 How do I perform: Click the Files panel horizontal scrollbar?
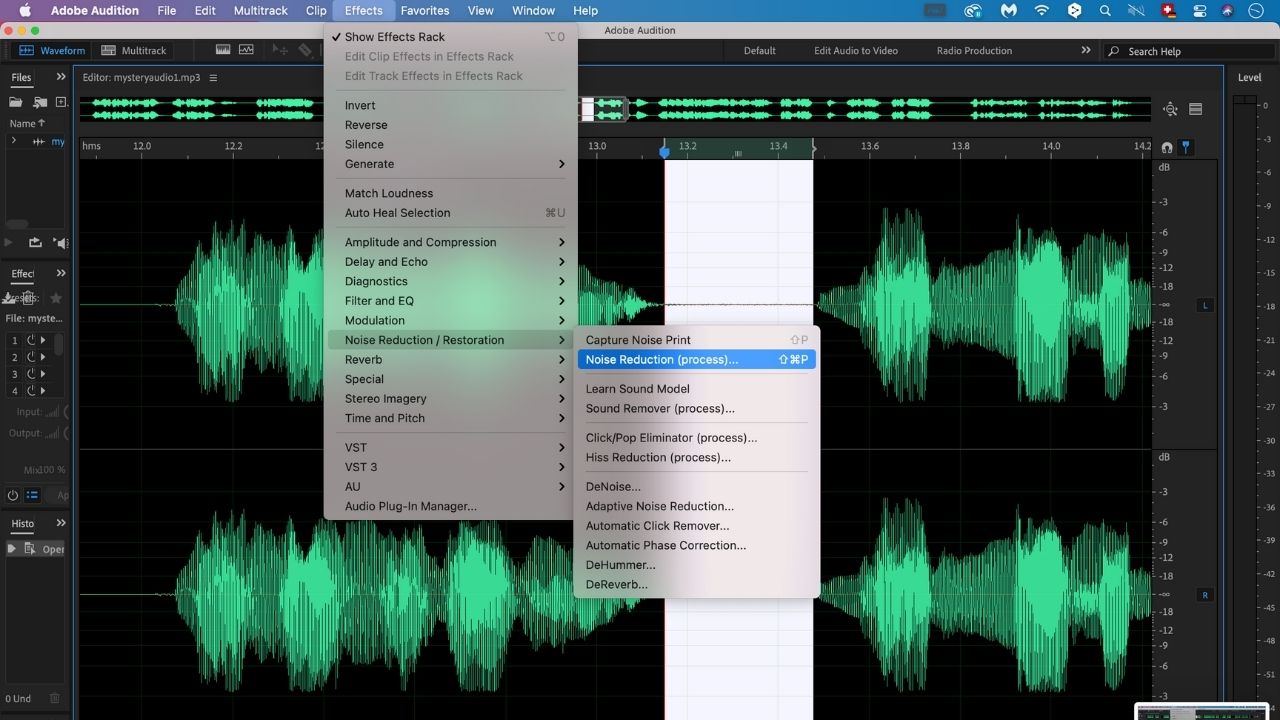coord(17,224)
